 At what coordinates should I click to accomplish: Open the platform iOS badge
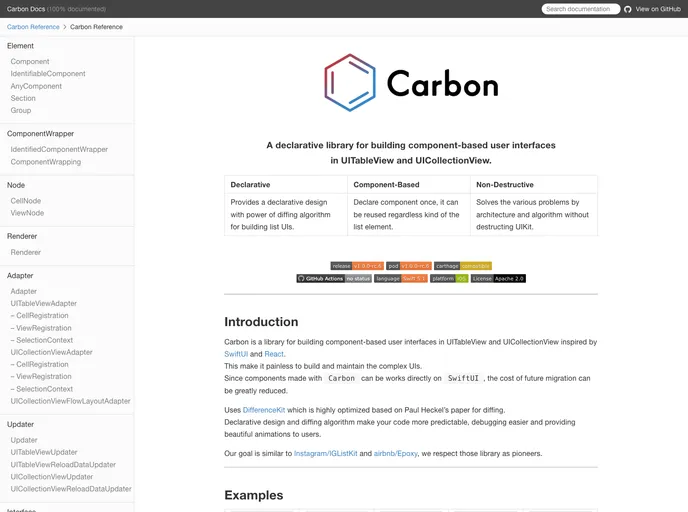tap(449, 279)
